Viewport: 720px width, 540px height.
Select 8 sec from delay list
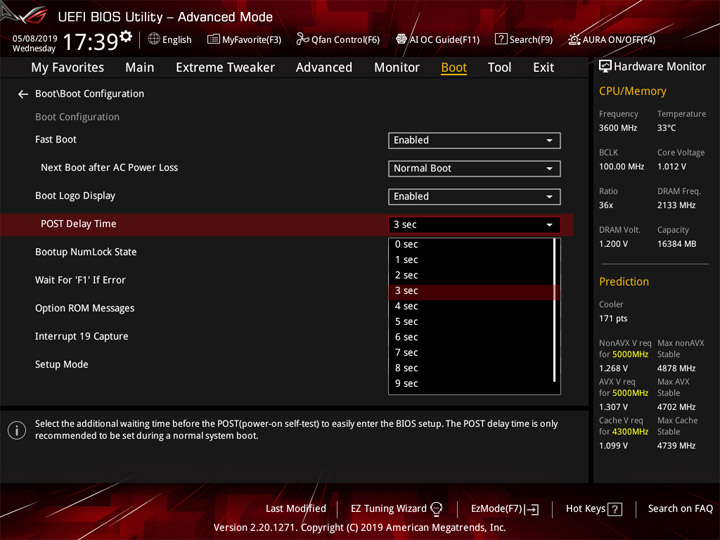(x=471, y=368)
